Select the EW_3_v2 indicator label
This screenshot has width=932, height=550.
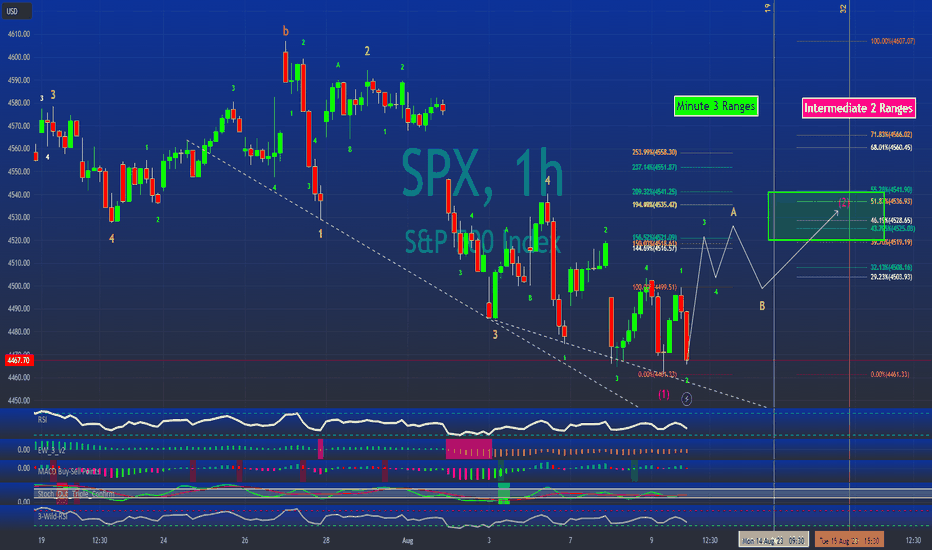51,451
